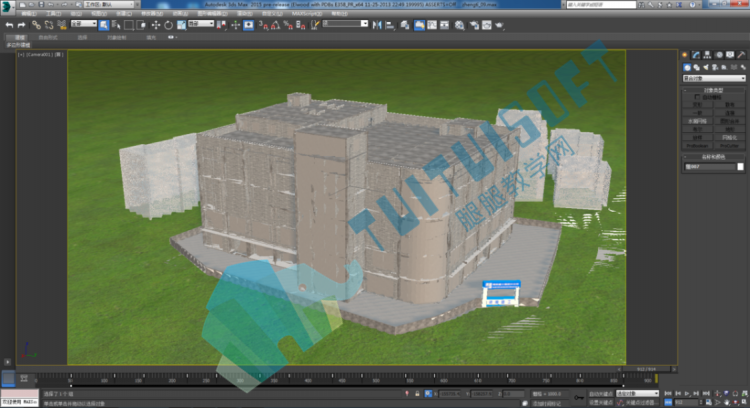Open the 编辑(E) Edit menu
The width and height of the screenshot is (750, 408).
click(x=29, y=13)
